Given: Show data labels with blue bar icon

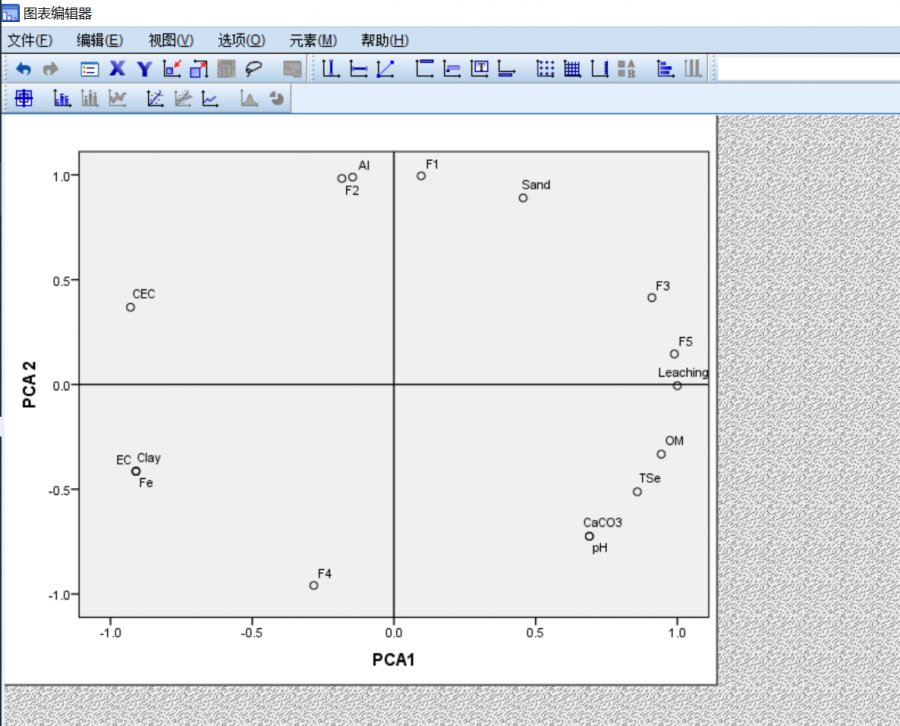Looking at the screenshot, I should coord(62,99).
